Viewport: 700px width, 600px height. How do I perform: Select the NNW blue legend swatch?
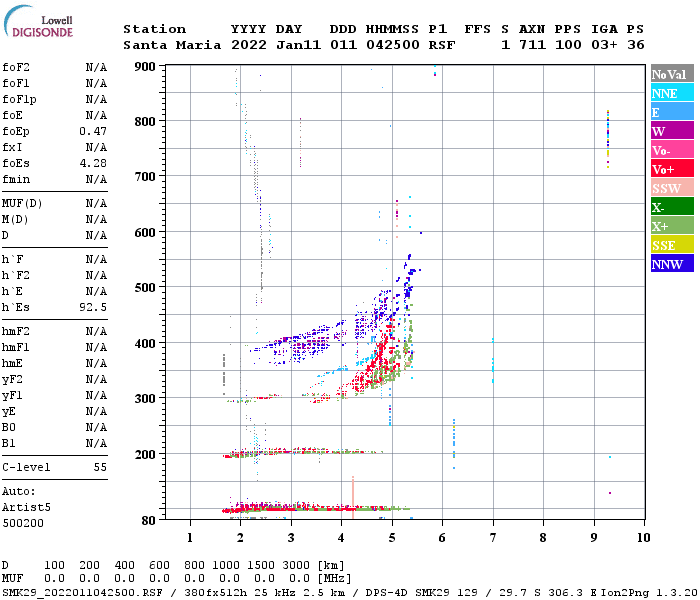coord(672,264)
